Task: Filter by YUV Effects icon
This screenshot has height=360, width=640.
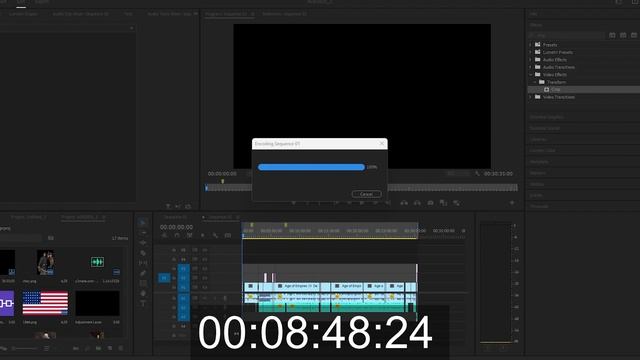Action: 634,36
